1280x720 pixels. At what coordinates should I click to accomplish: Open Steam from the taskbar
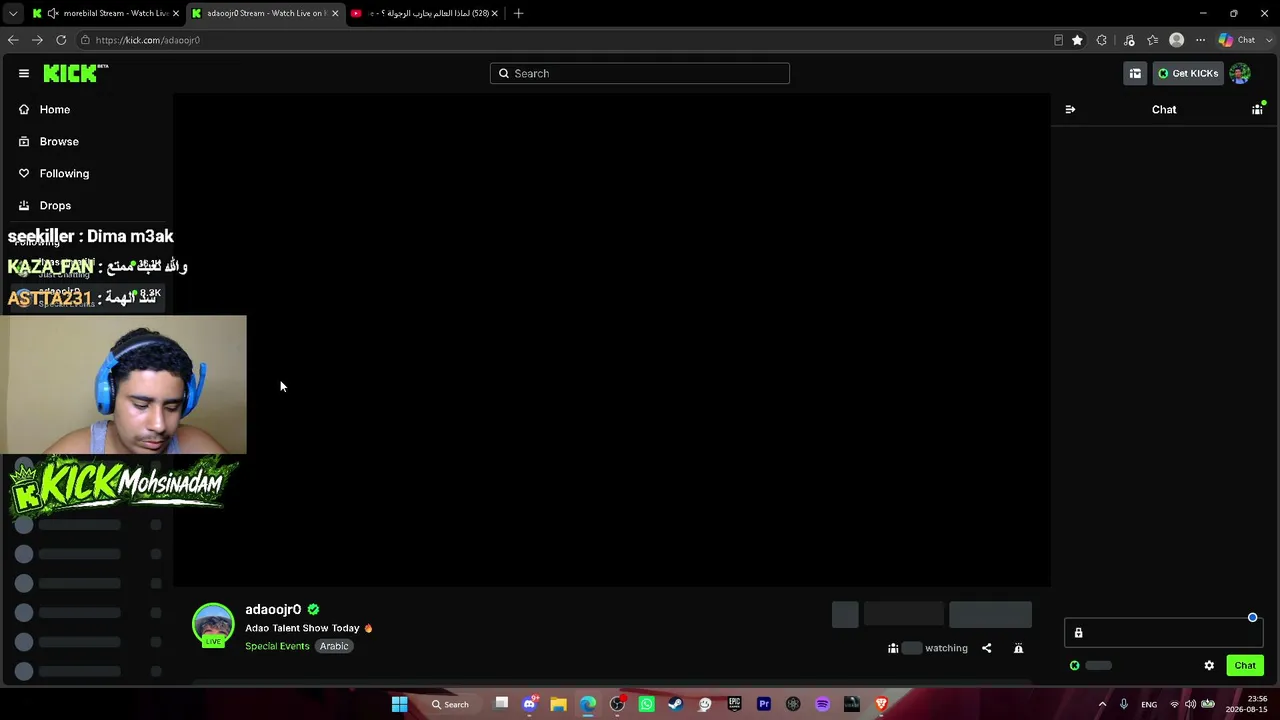pos(676,704)
